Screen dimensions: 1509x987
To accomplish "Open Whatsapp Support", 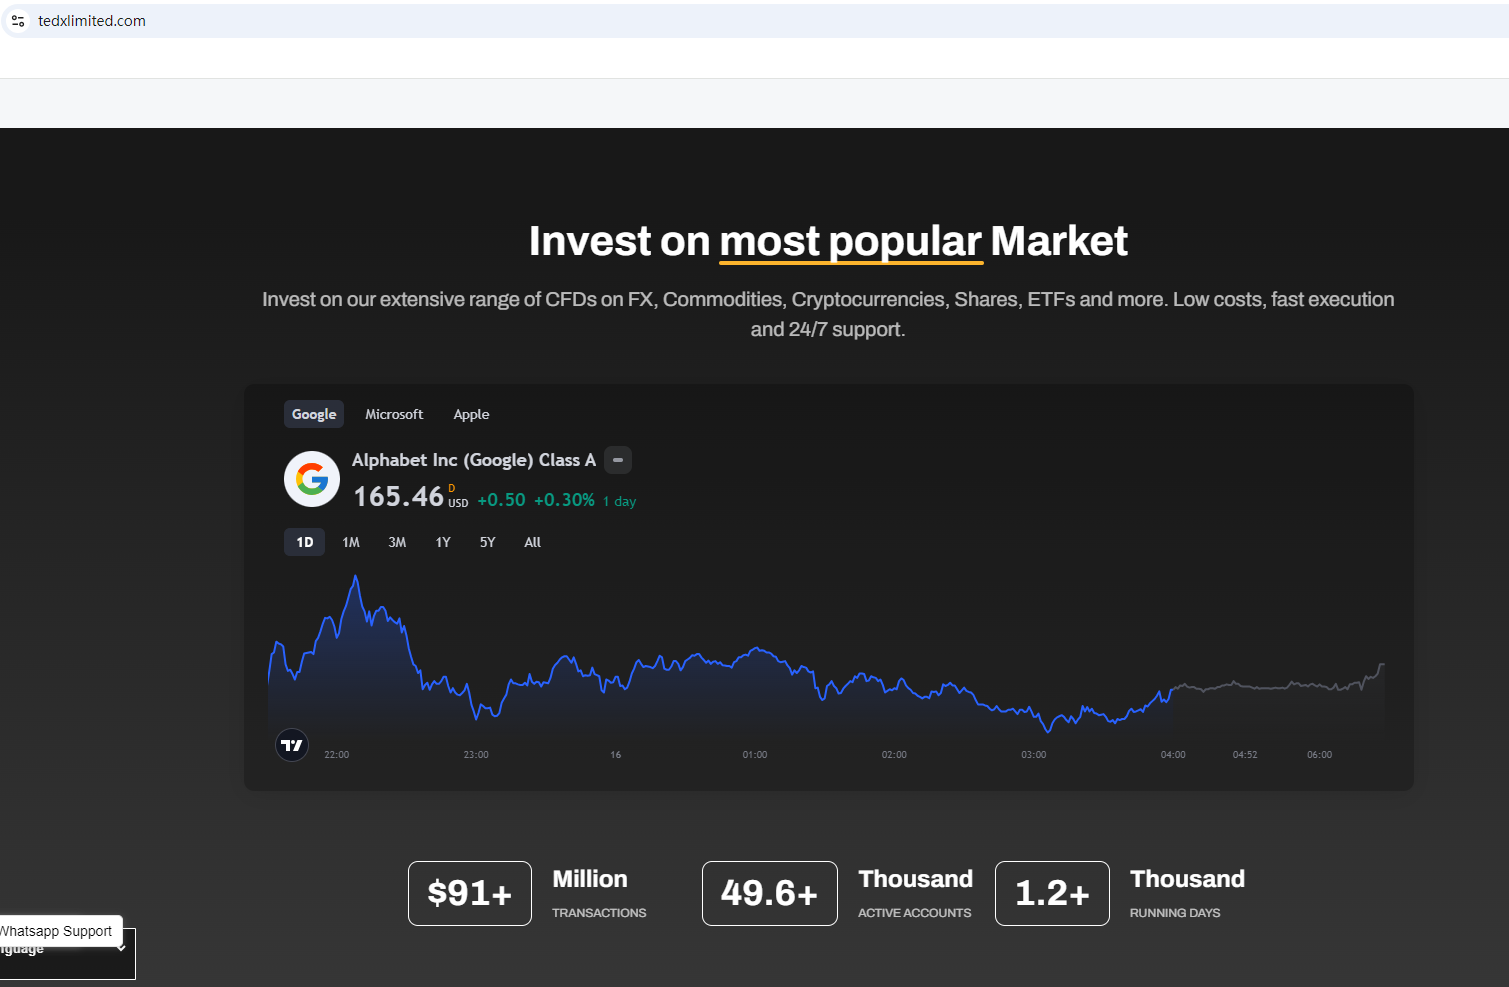I will [58, 931].
